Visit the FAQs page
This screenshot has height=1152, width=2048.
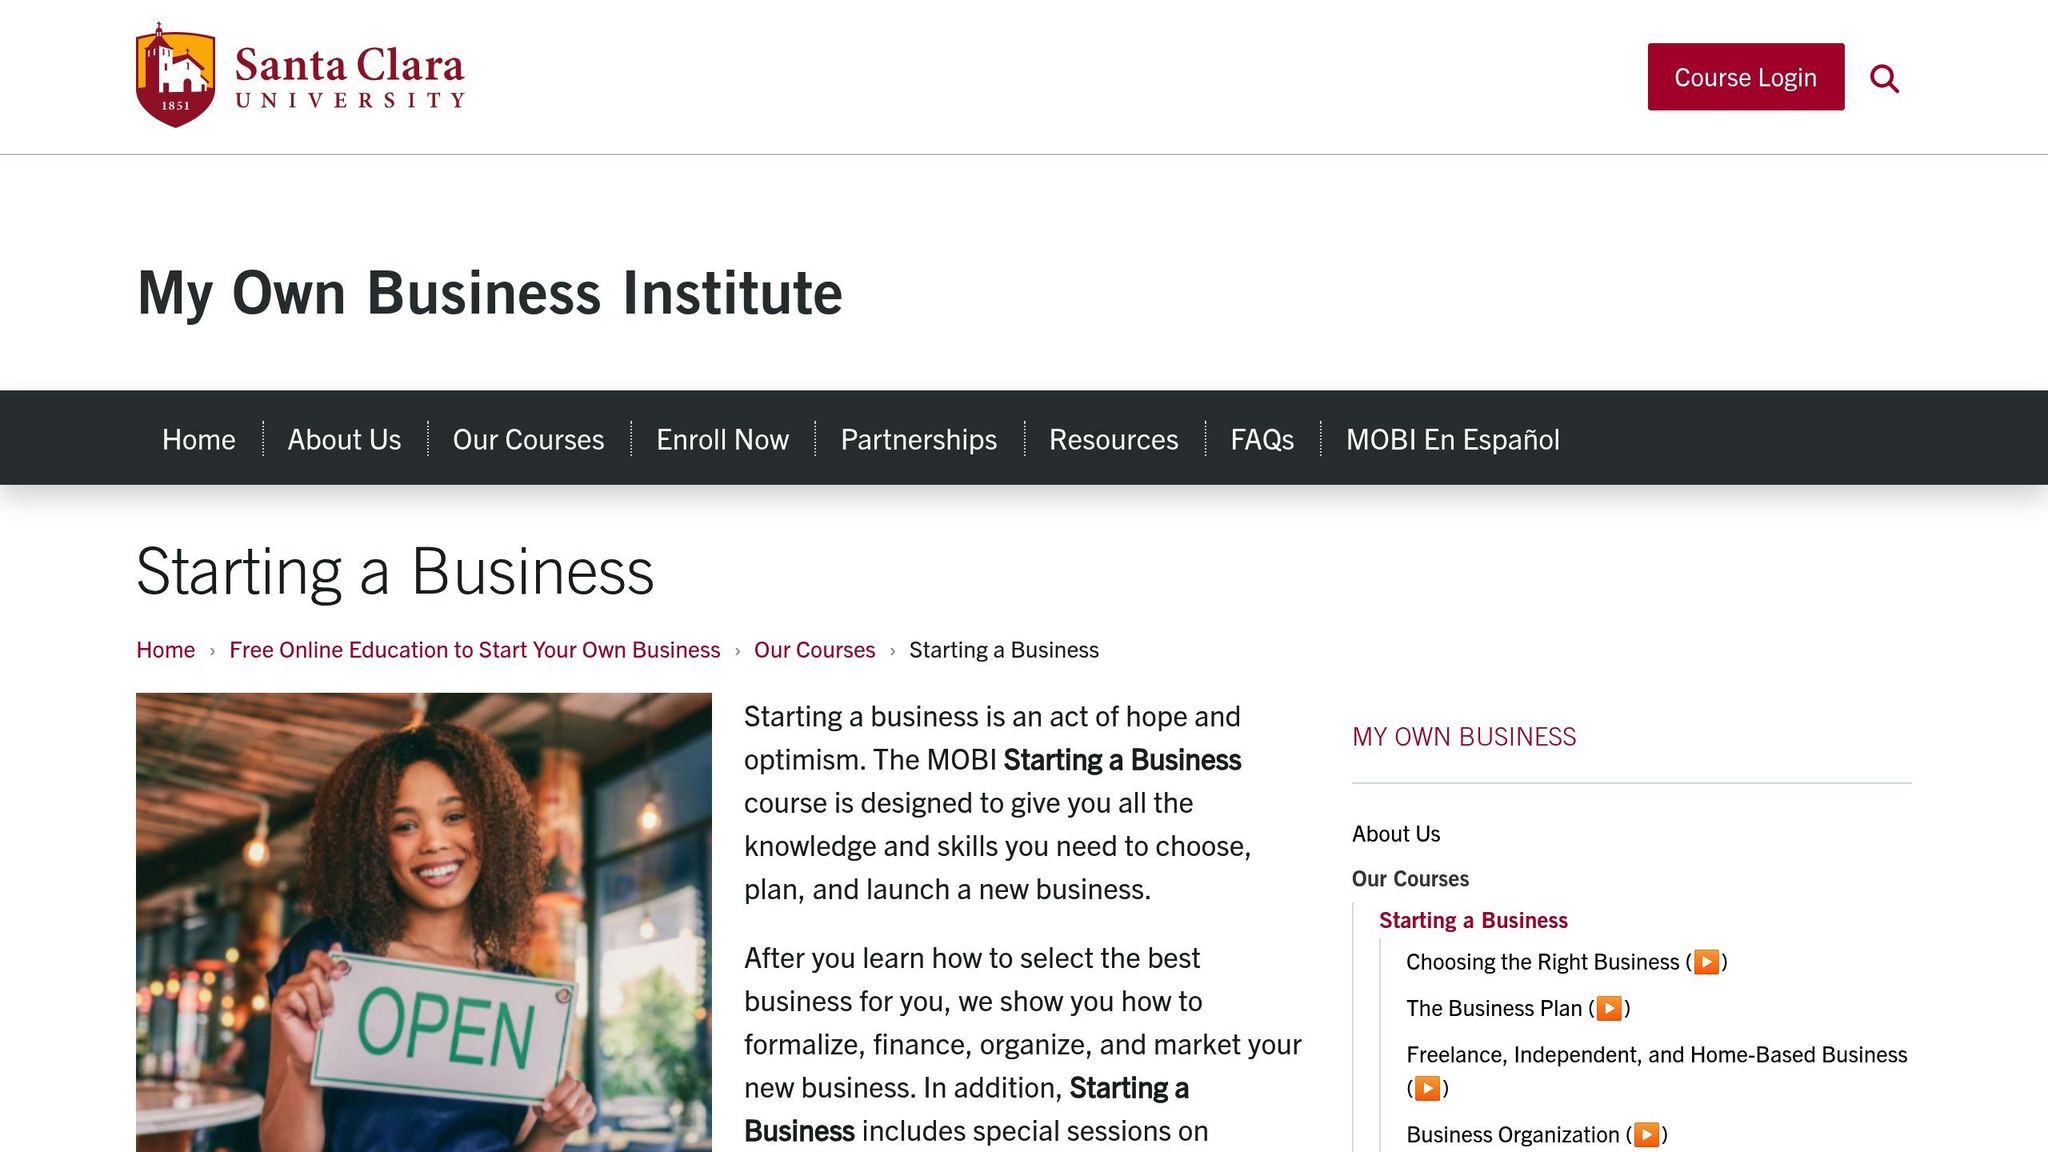[x=1263, y=439]
